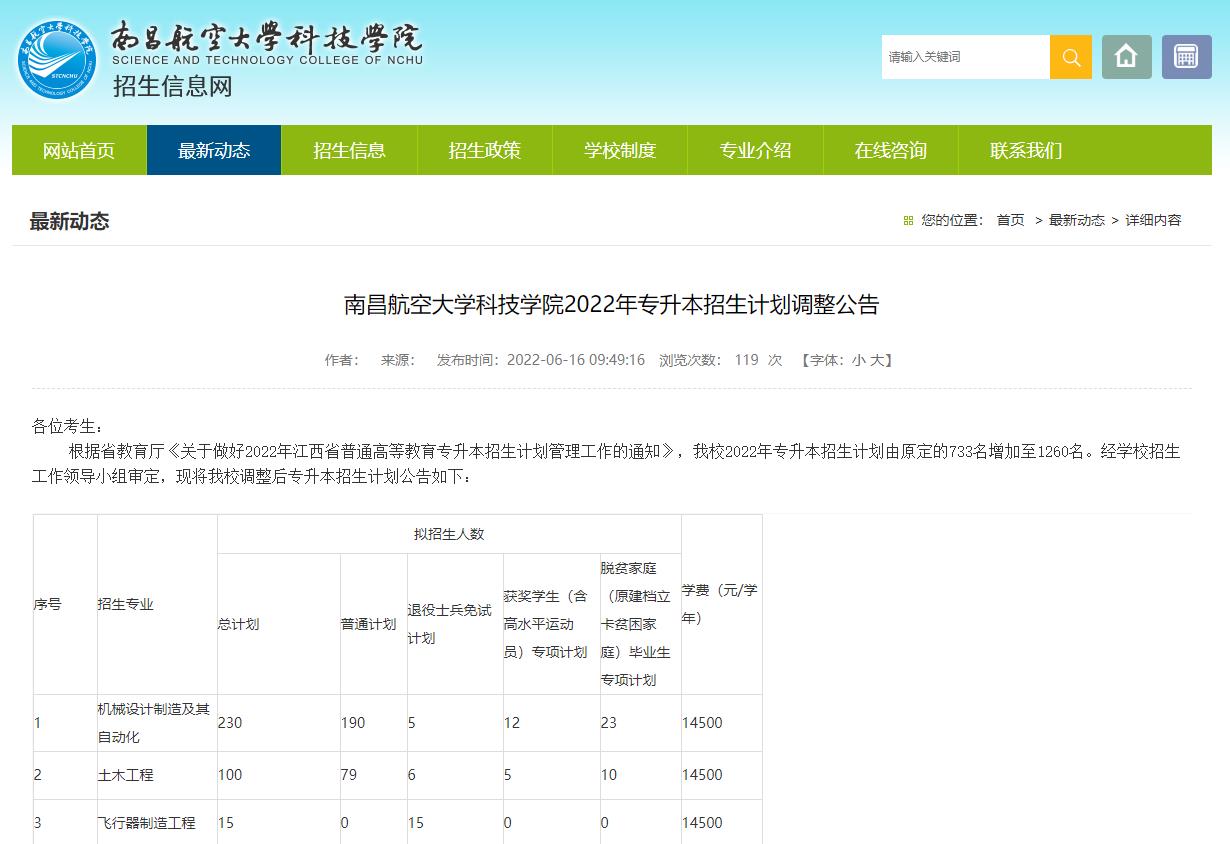The height and width of the screenshot is (844, 1230).
Task: Open the 专业介绍 menu item
Action: pyautogui.click(x=755, y=150)
